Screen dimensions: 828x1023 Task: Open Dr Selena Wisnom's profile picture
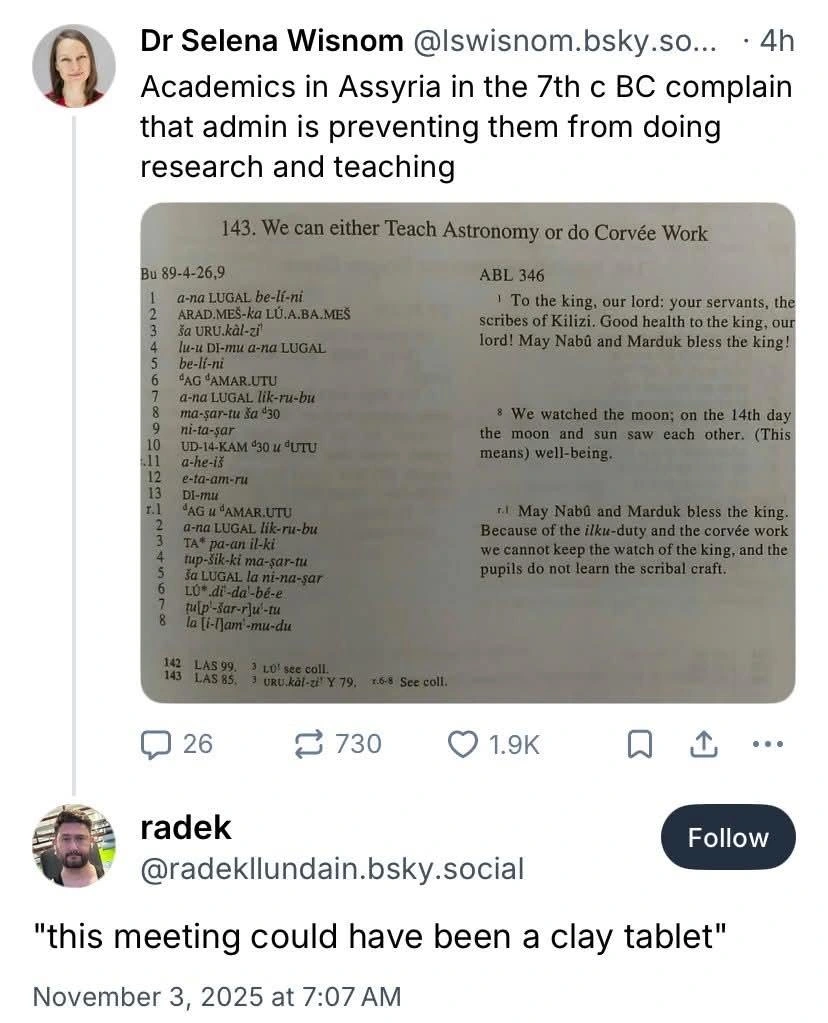(x=74, y=66)
